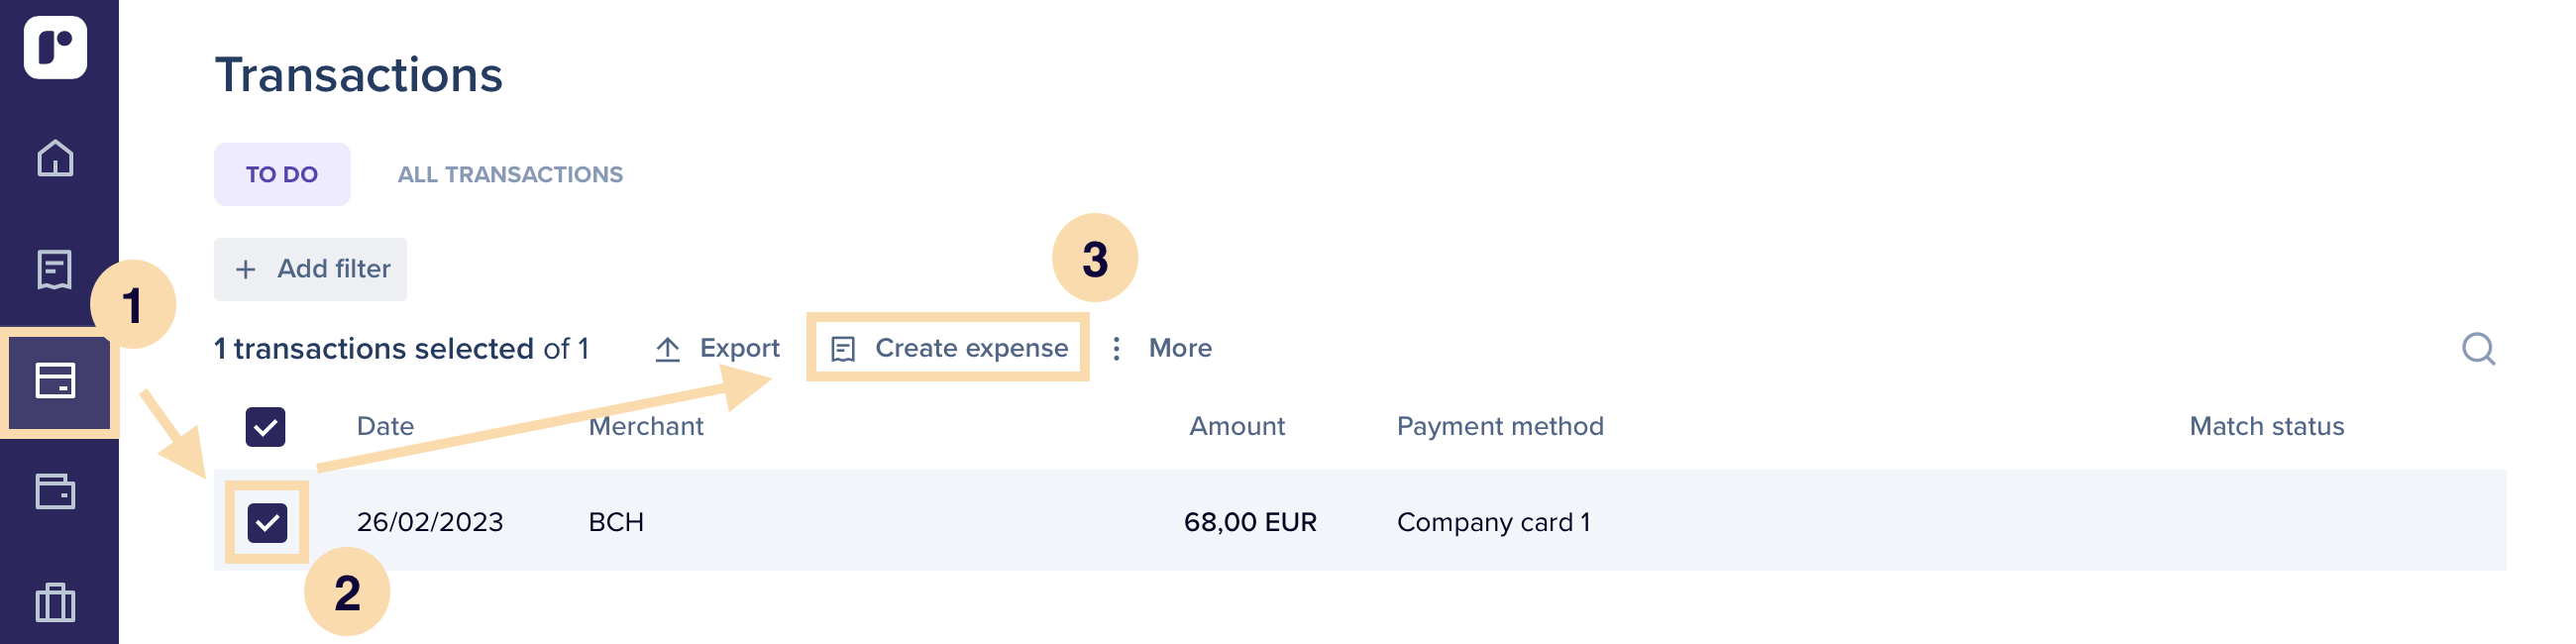2576x644 pixels.
Task: Open the Expenses receipt icon in sidebar
Action: pyautogui.click(x=55, y=269)
